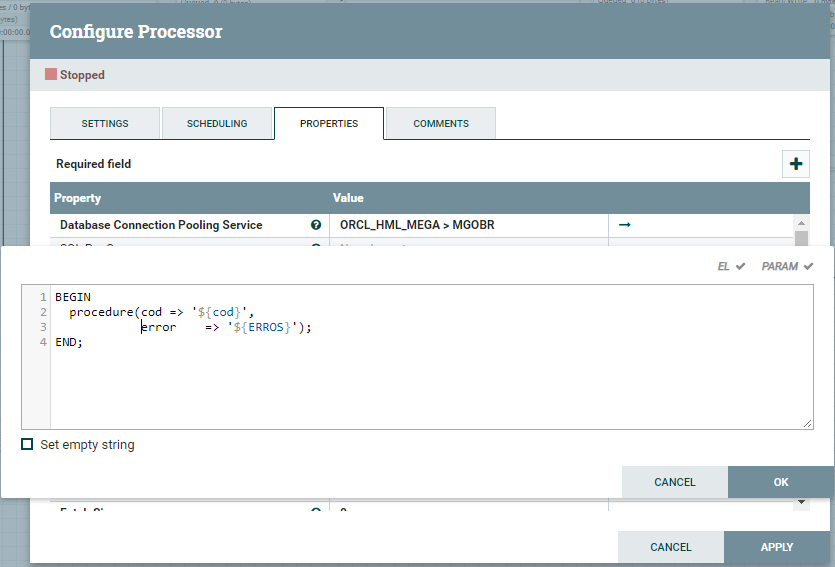
Task: Click the Property column header
Action: coord(77,198)
